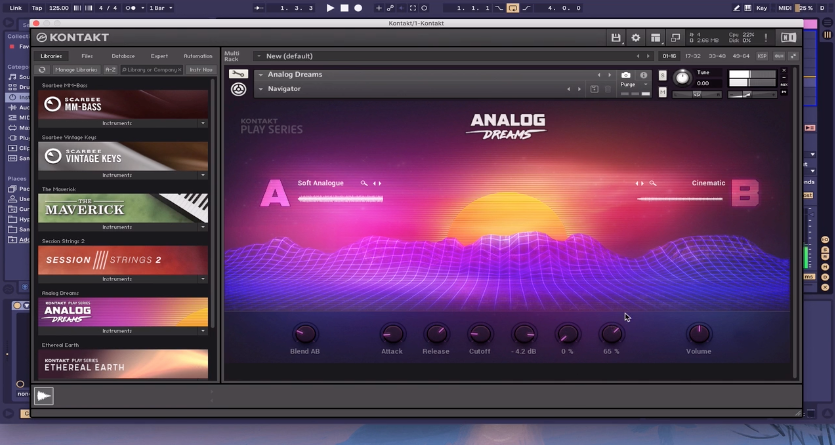The width and height of the screenshot is (835, 445).
Task: Toggle Ableton MIDI map mode
Action: [784, 8]
